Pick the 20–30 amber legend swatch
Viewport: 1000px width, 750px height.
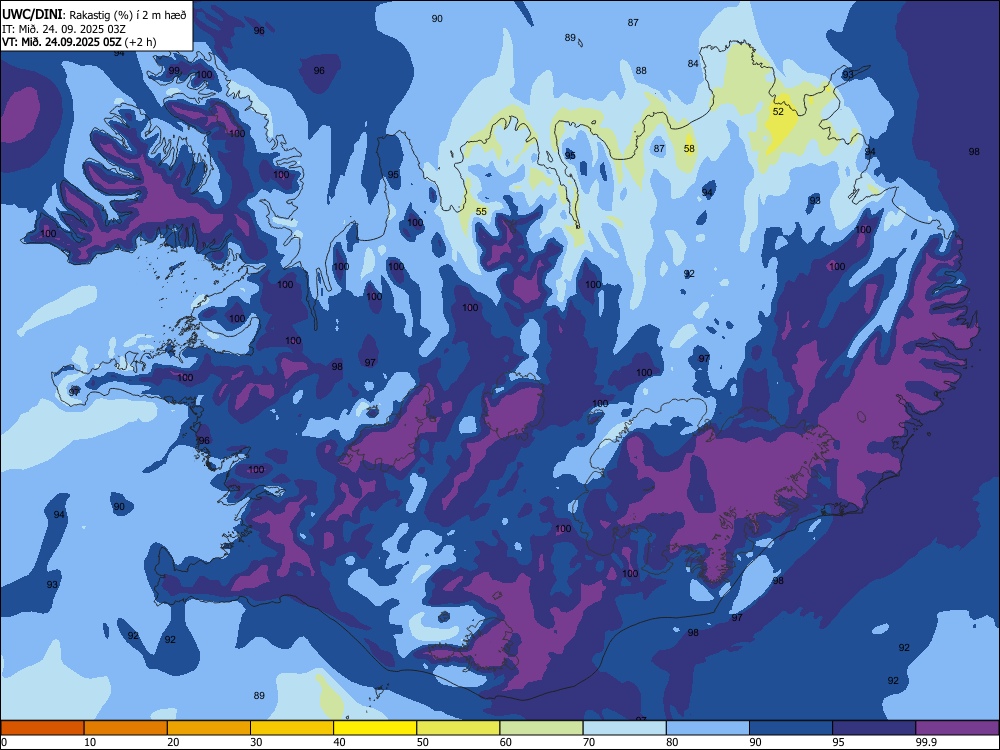point(209,728)
